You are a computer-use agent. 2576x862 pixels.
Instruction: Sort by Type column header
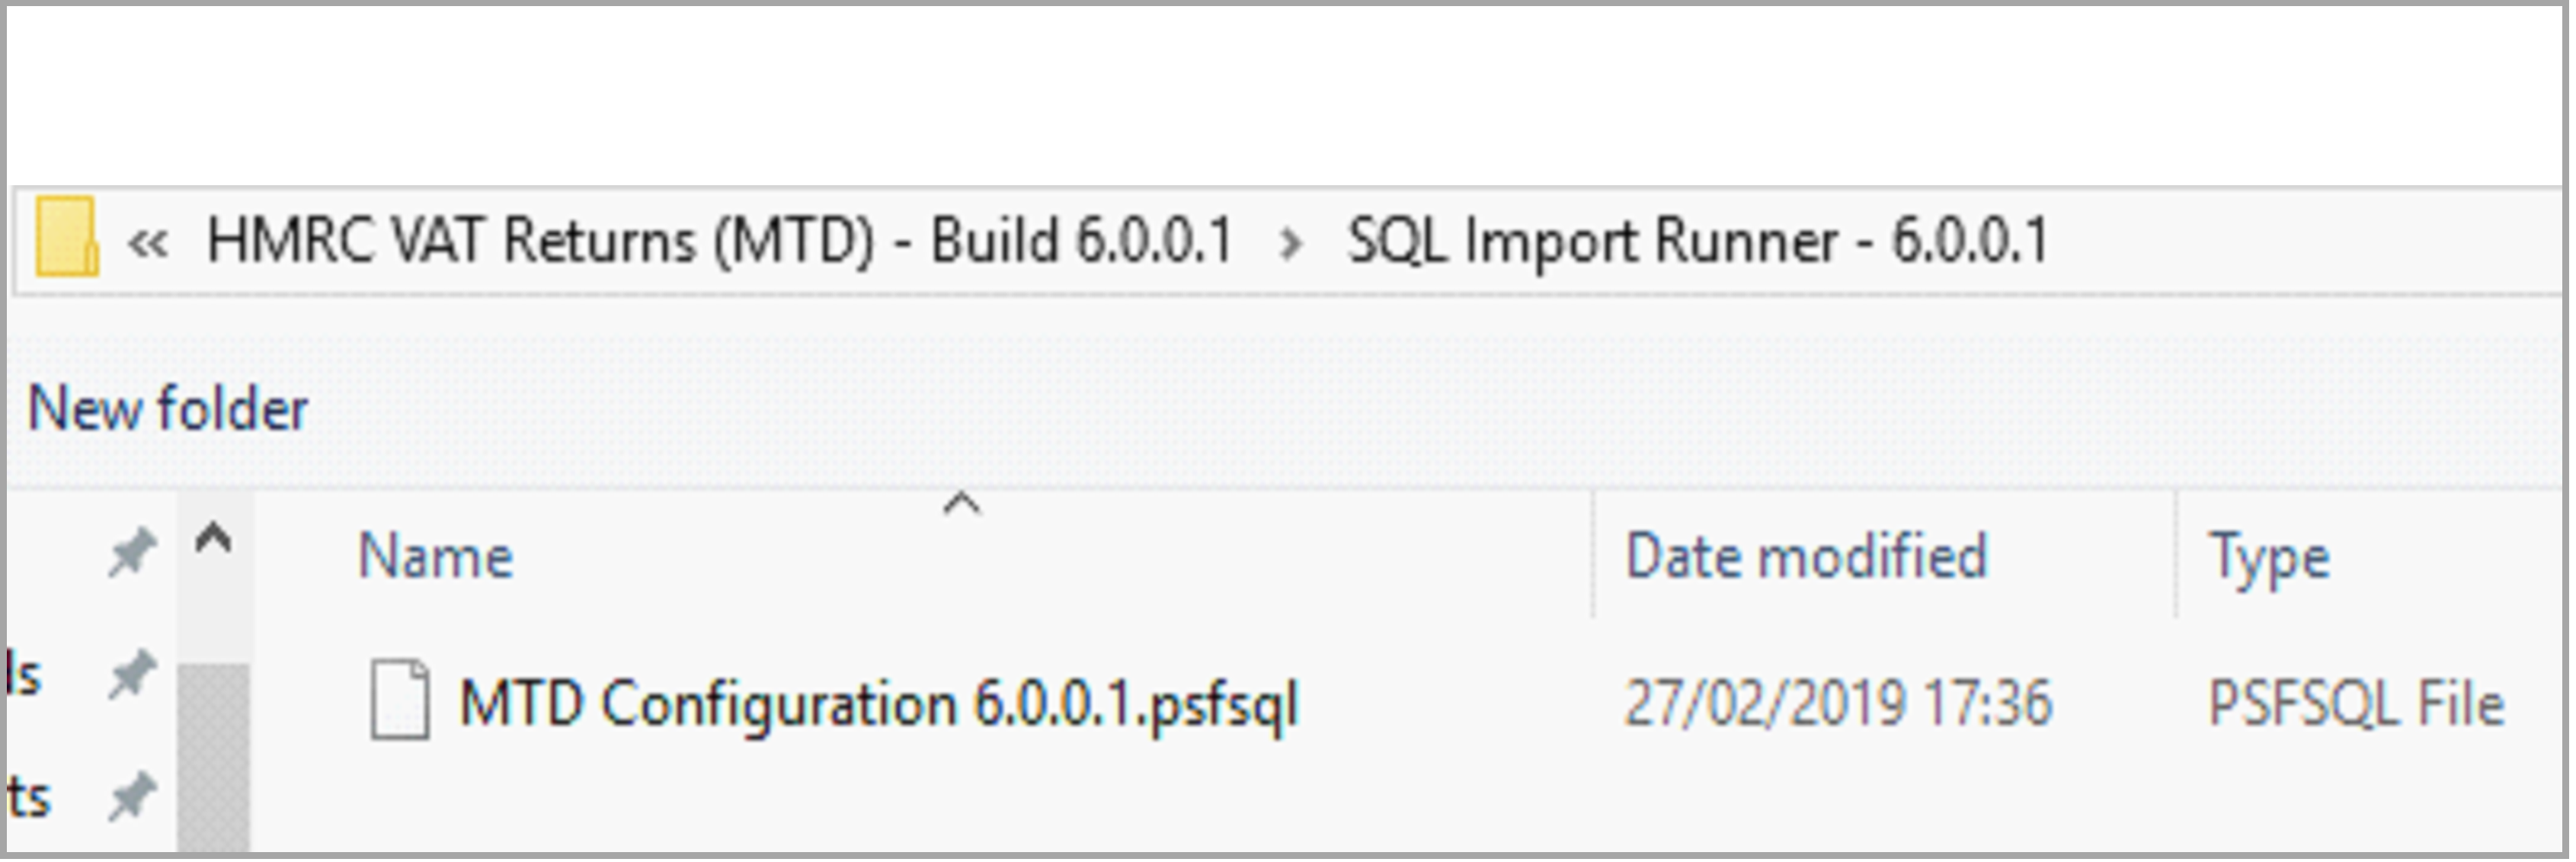(2268, 558)
